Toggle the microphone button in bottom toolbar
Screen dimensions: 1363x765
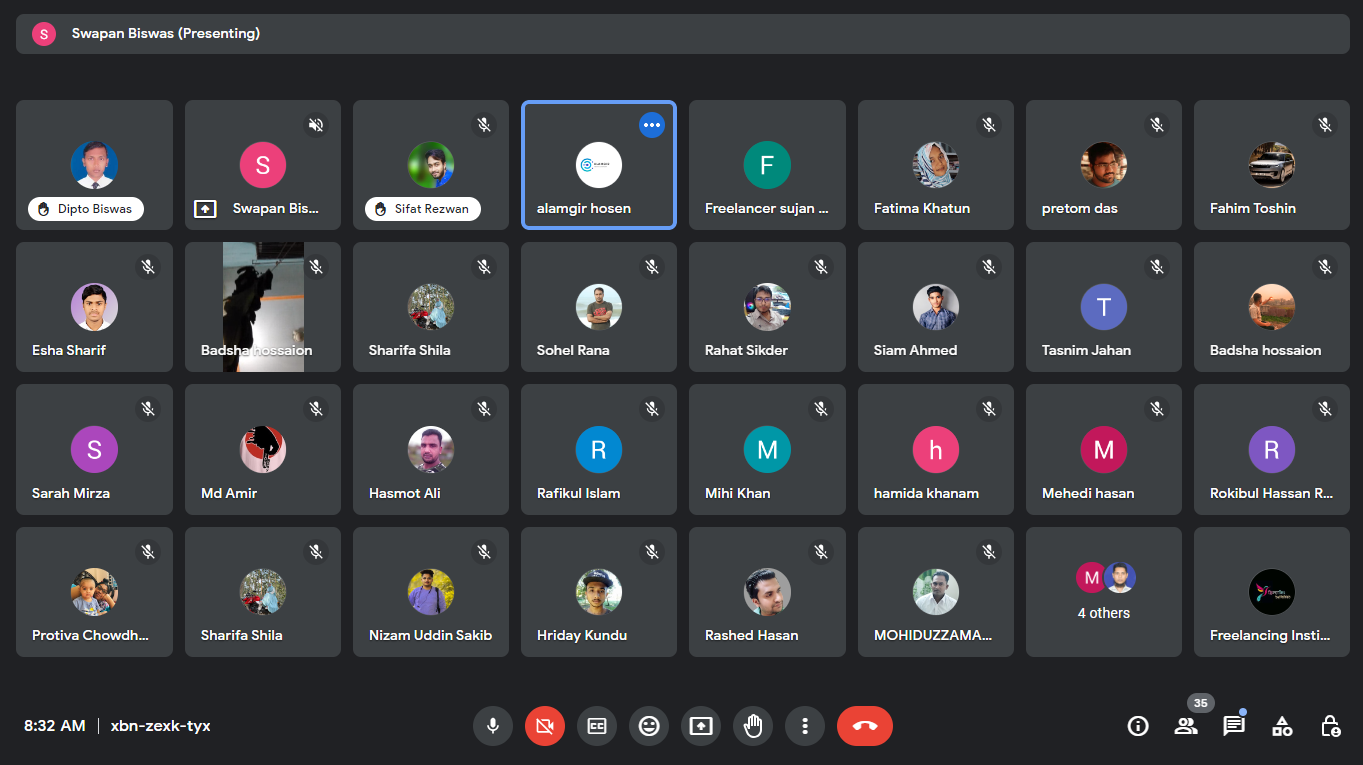(x=492, y=726)
